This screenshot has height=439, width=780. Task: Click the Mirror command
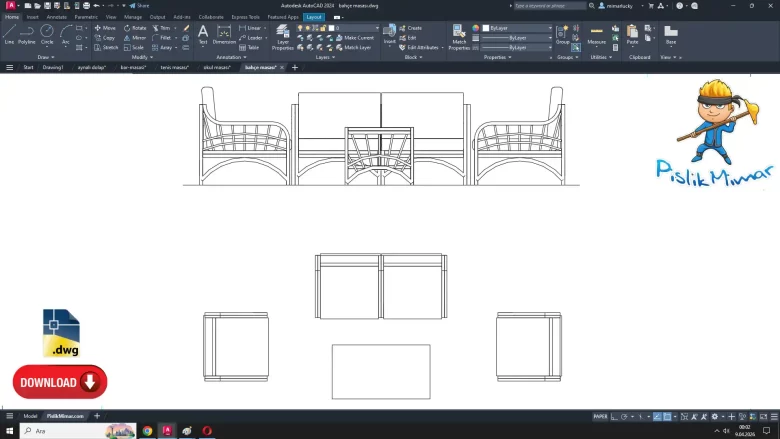tap(135, 38)
